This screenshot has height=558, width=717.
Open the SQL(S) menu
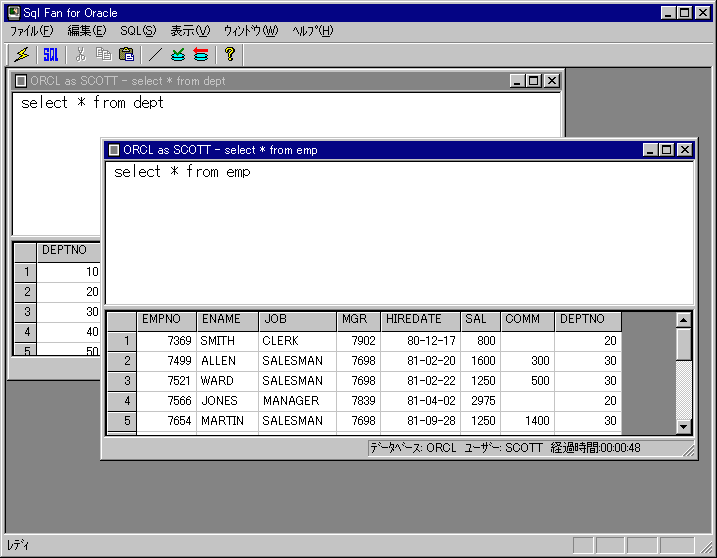point(138,31)
